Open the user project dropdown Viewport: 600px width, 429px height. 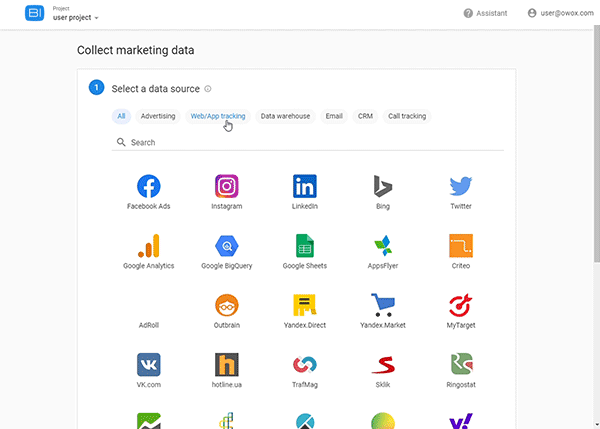75,18
